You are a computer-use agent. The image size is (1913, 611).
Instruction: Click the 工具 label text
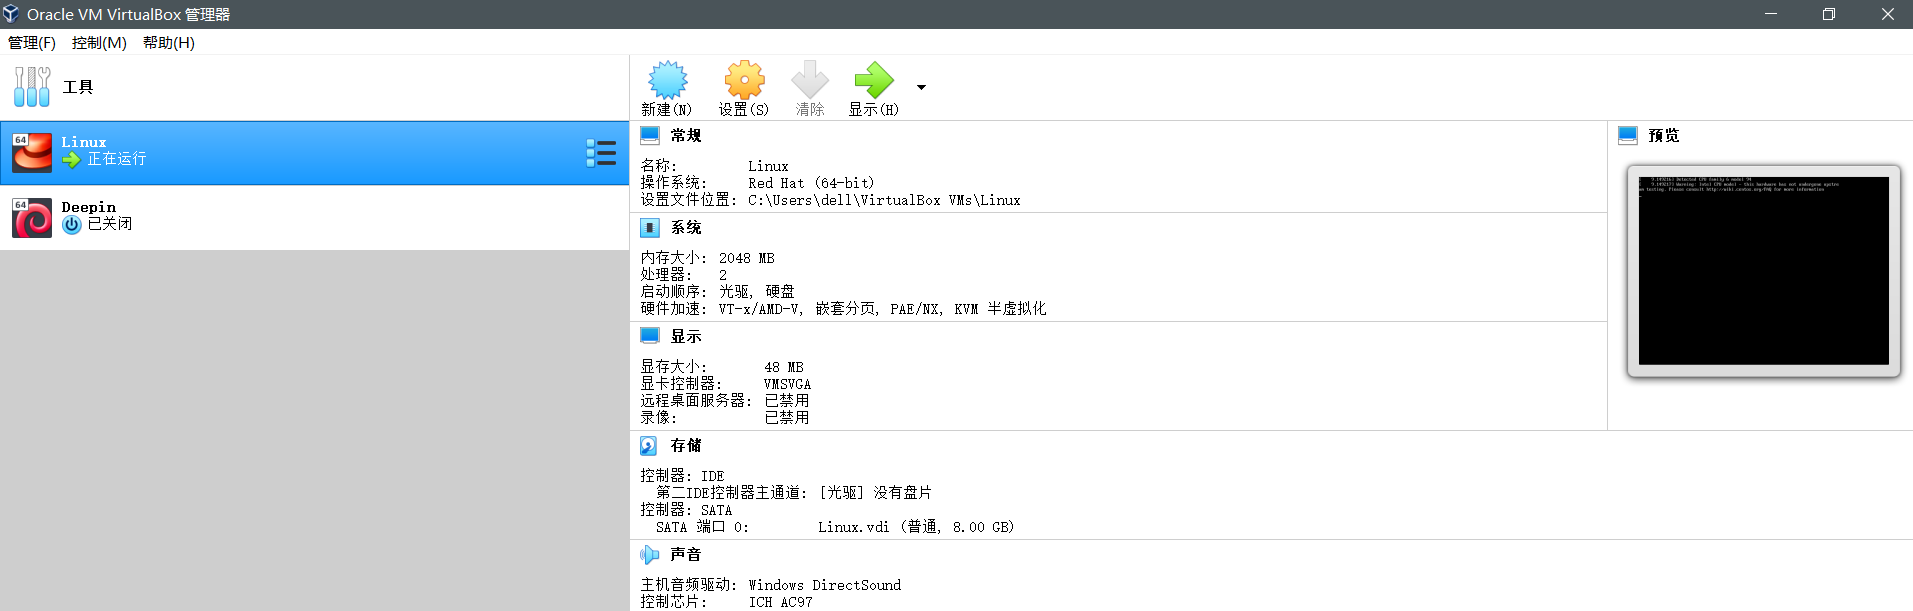(78, 87)
